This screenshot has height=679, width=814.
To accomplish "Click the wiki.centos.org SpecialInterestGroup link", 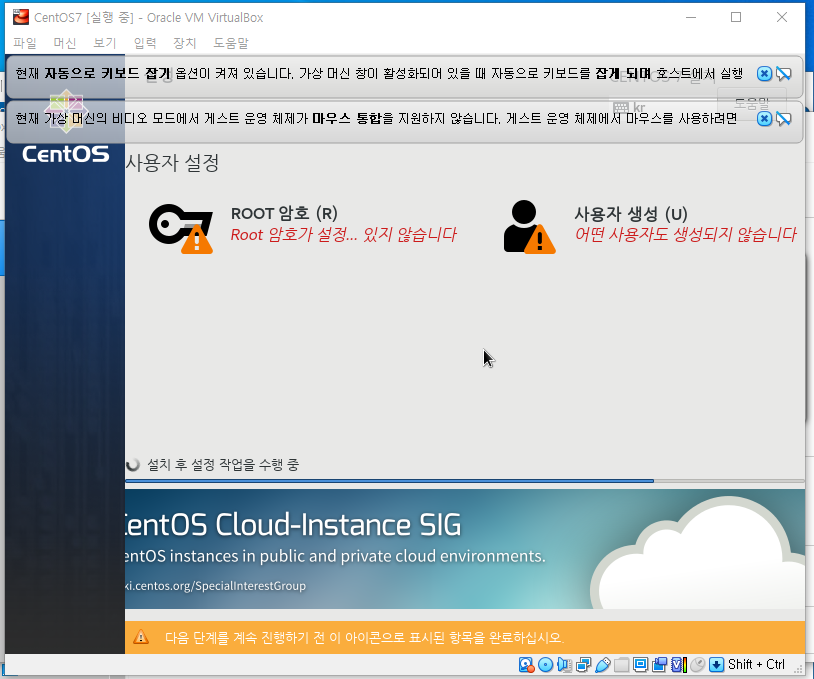I will (x=215, y=586).
